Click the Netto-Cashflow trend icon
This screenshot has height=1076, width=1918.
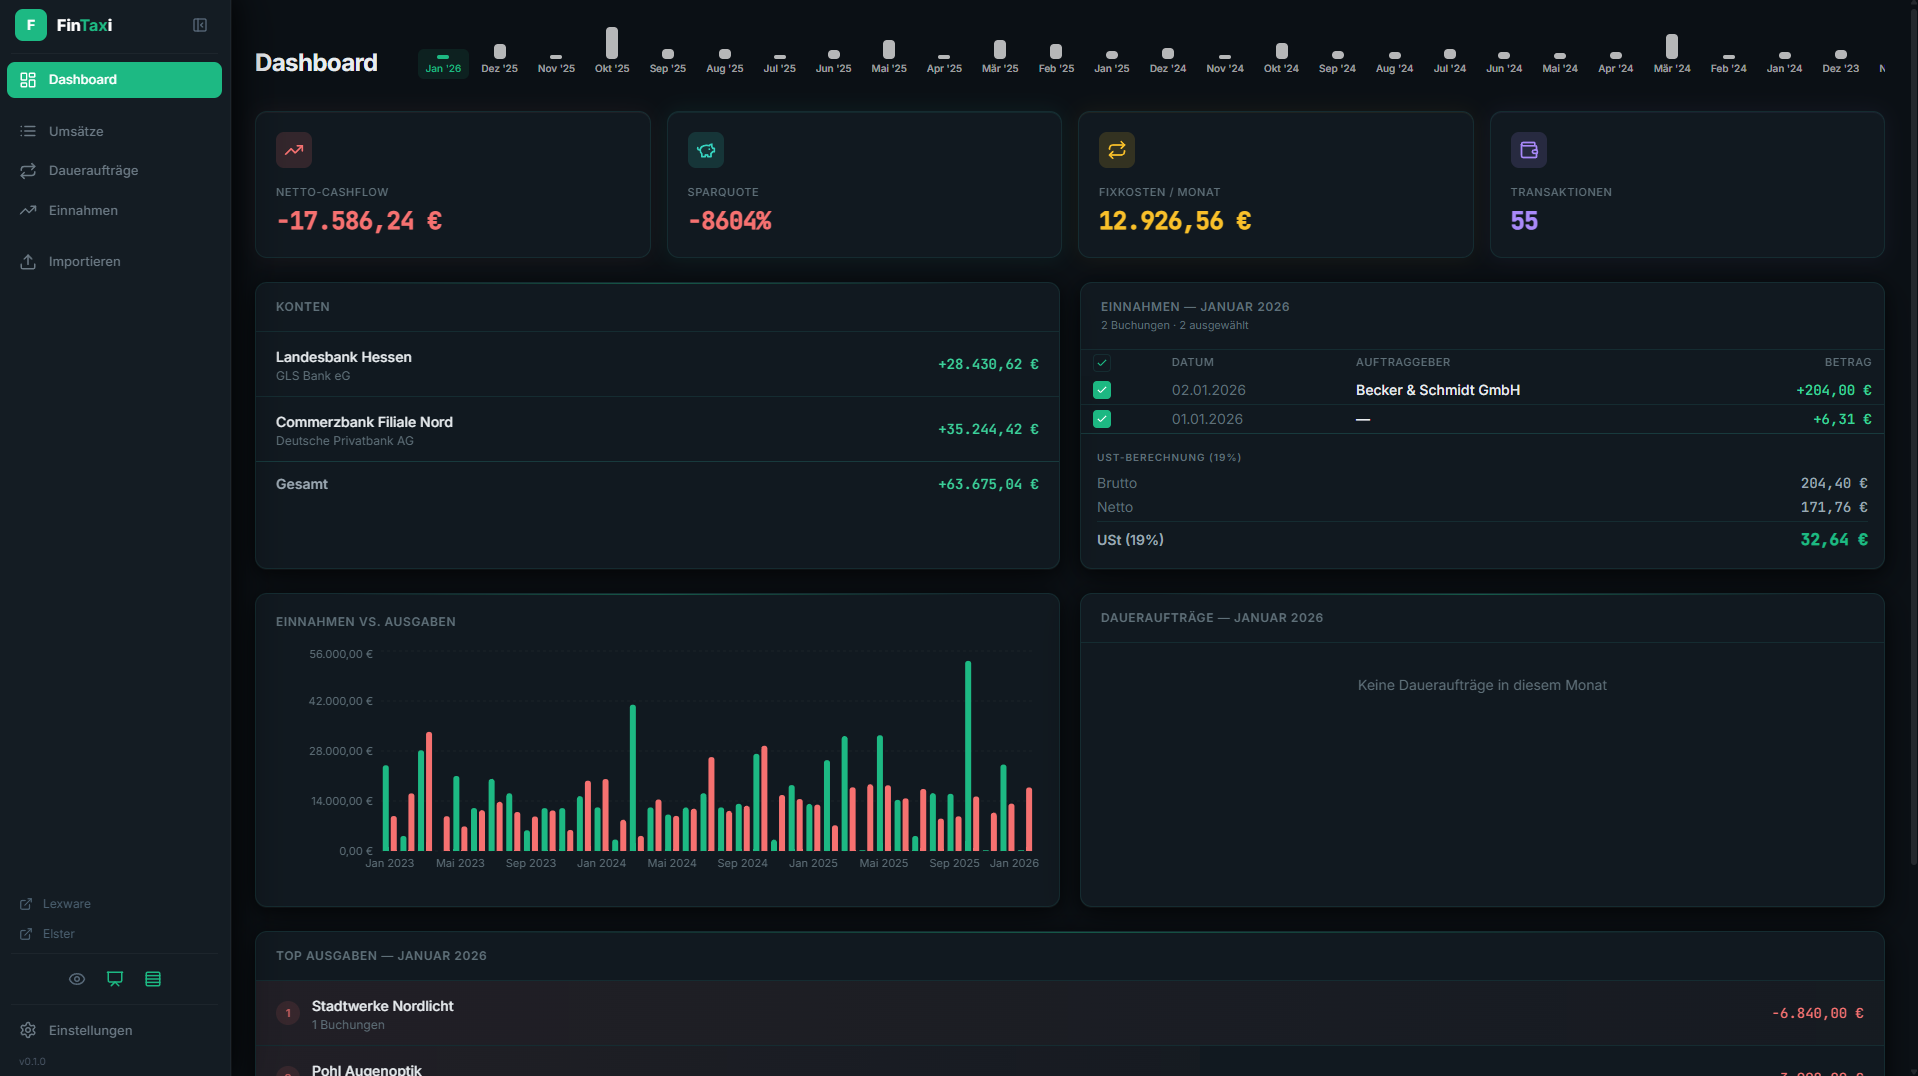click(x=294, y=150)
